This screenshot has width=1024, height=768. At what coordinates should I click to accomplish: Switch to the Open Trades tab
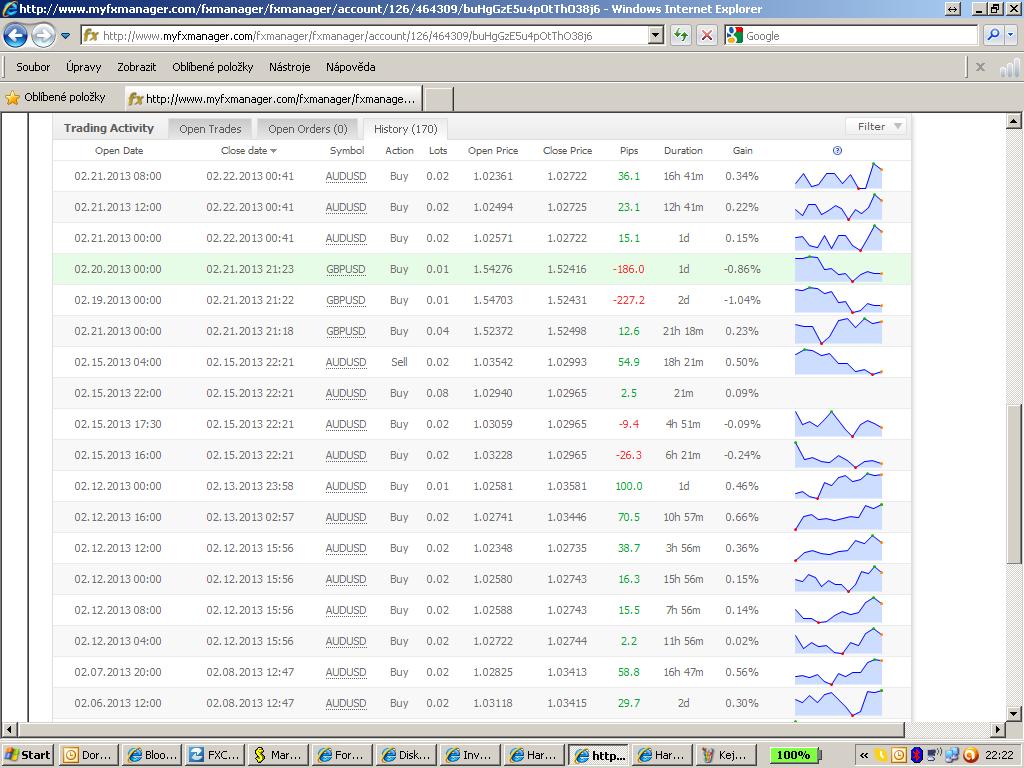tap(210, 129)
